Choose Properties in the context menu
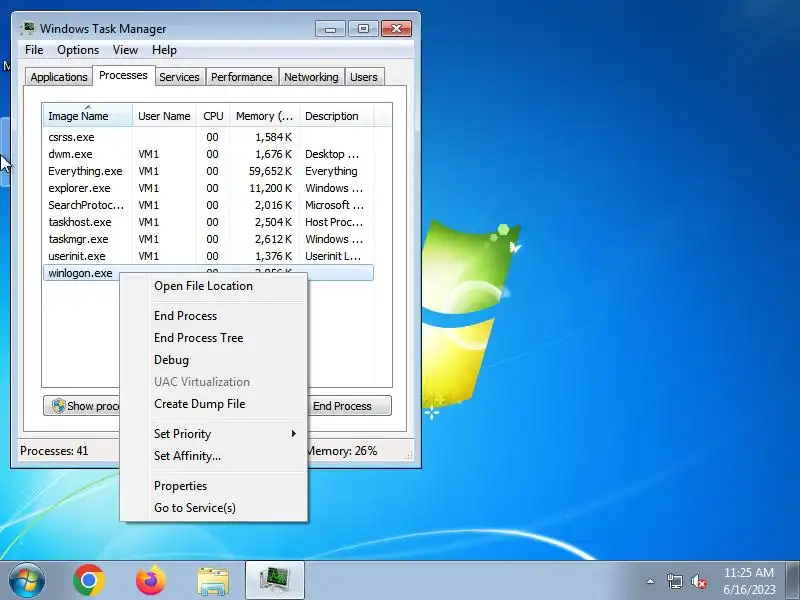The width and height of the screenshot is (800, 600). click(x=213, y=486)
